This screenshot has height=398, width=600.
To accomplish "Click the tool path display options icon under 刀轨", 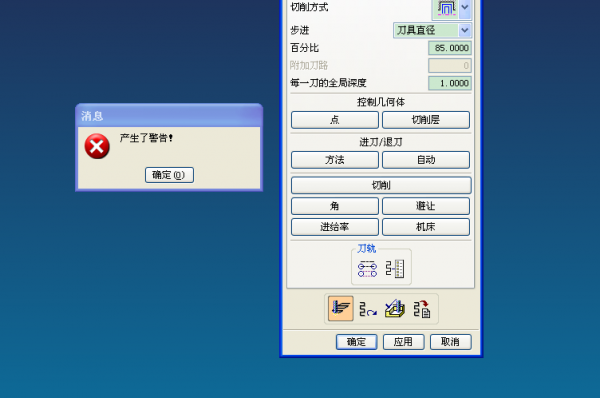I will pos(367,269).
